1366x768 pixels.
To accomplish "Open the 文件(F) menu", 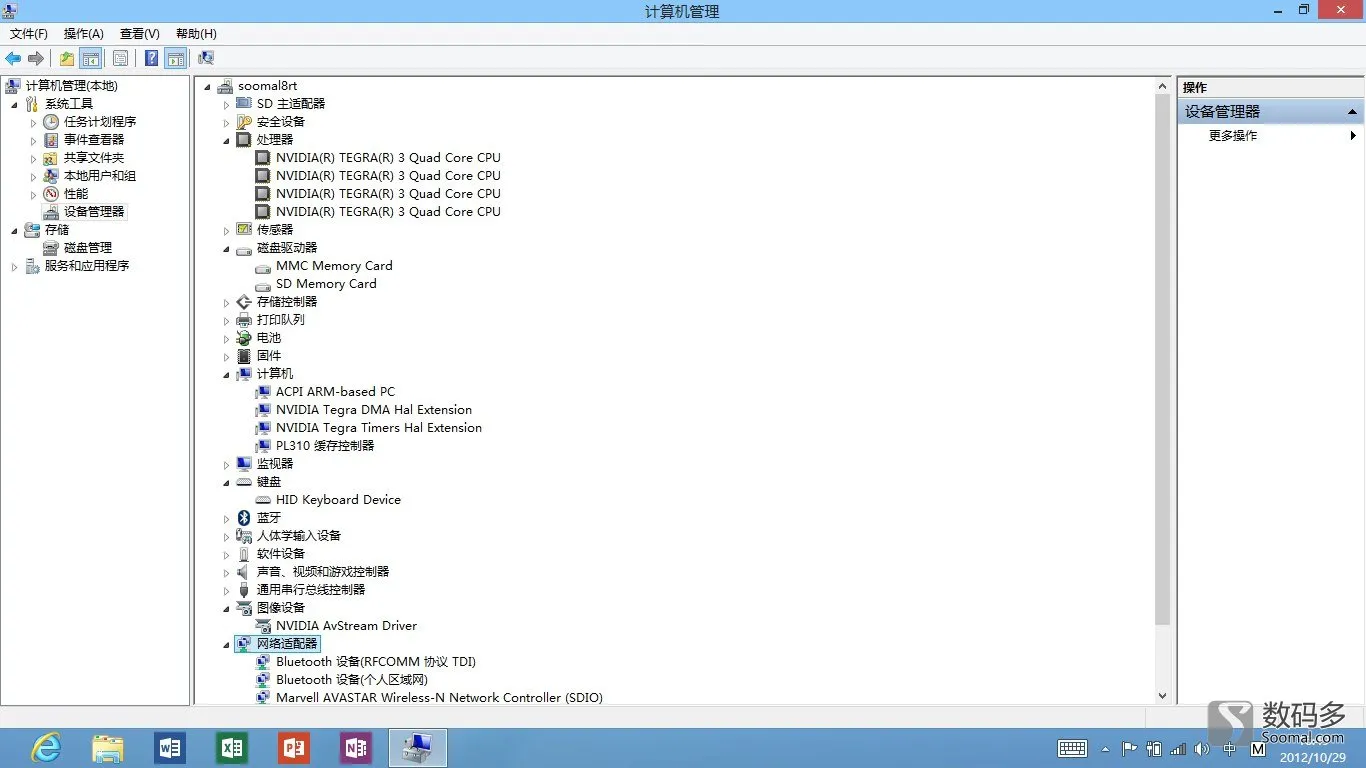I will (x=29, y=34).
